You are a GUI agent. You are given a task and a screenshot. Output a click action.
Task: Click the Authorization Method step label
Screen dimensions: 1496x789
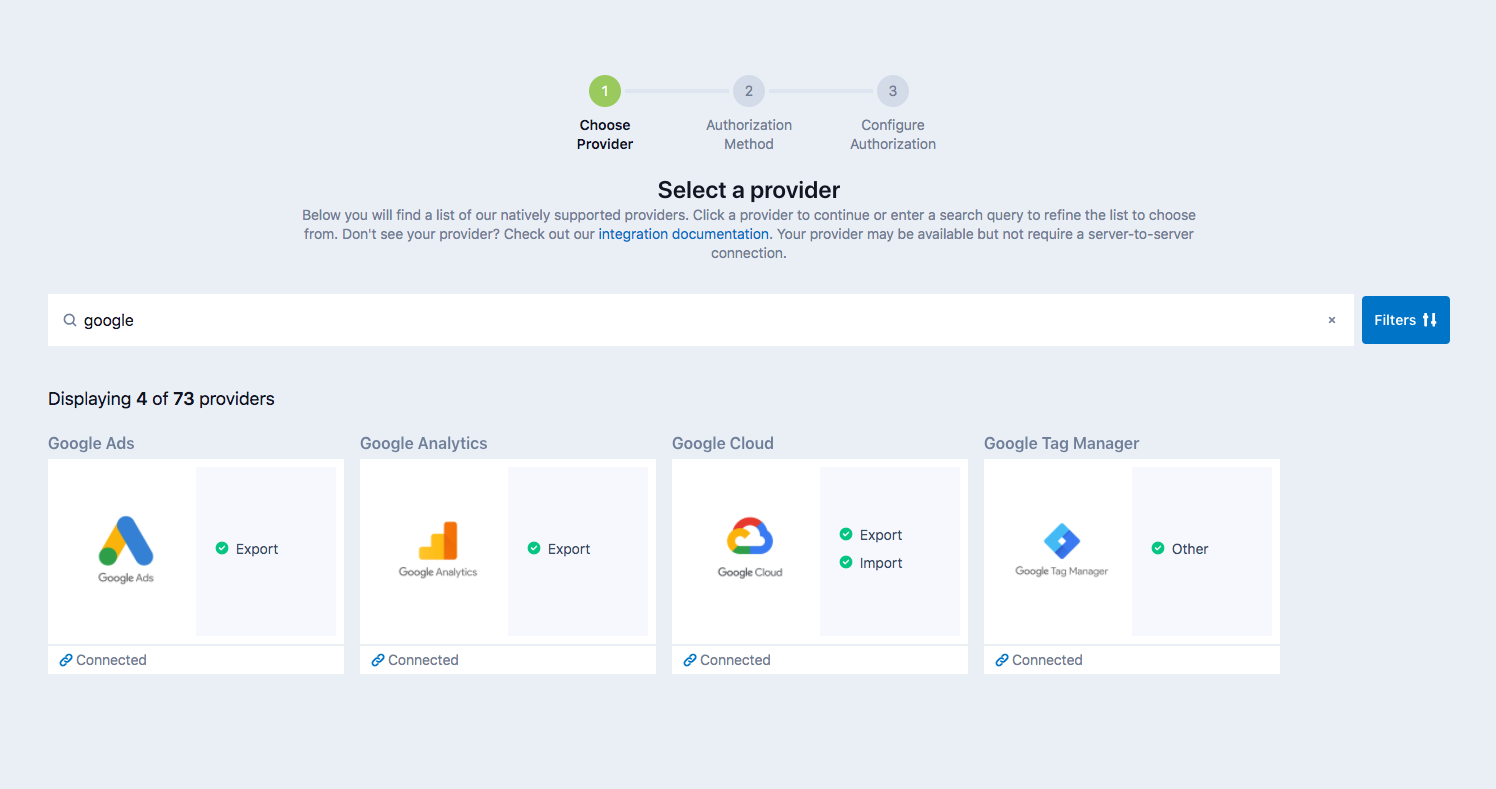click(x=749, y=134)
